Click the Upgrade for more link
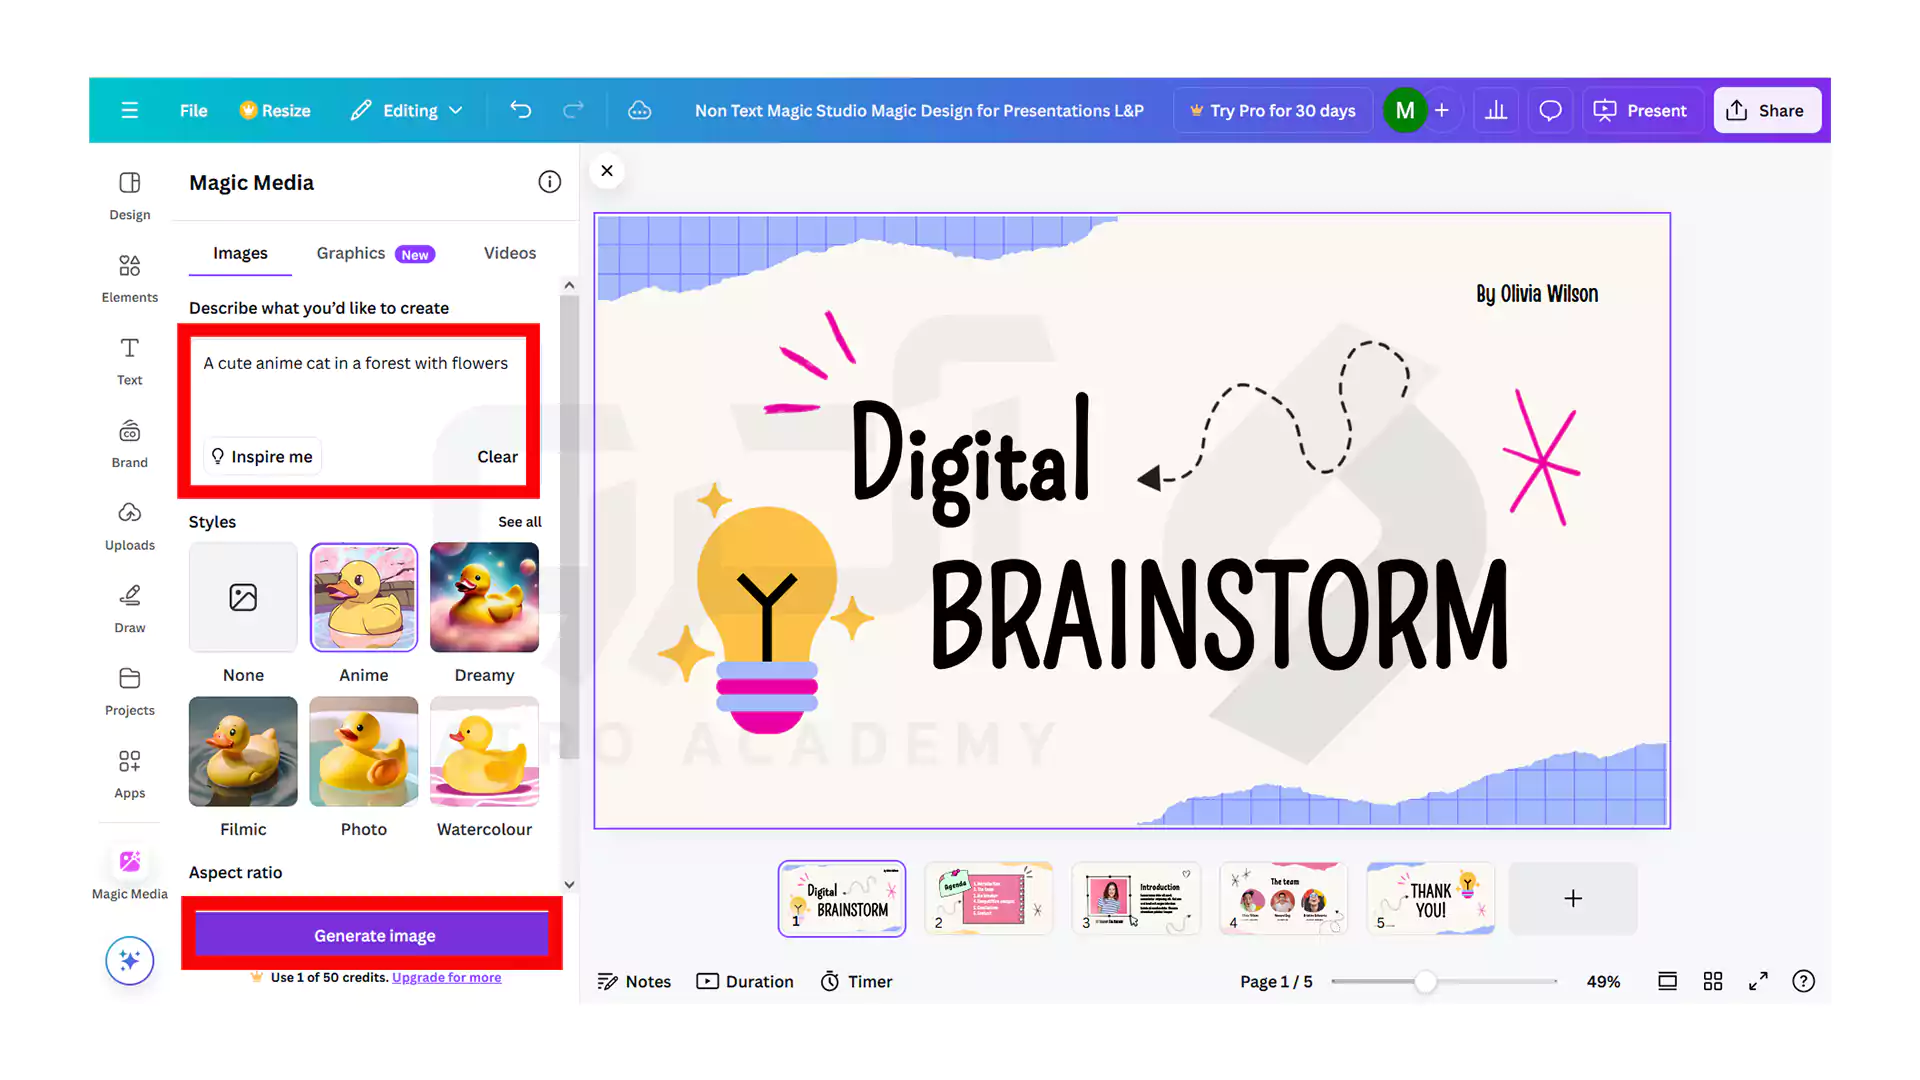The width and height of the screenshot is (1920, 1080). [x=446, y=977]
